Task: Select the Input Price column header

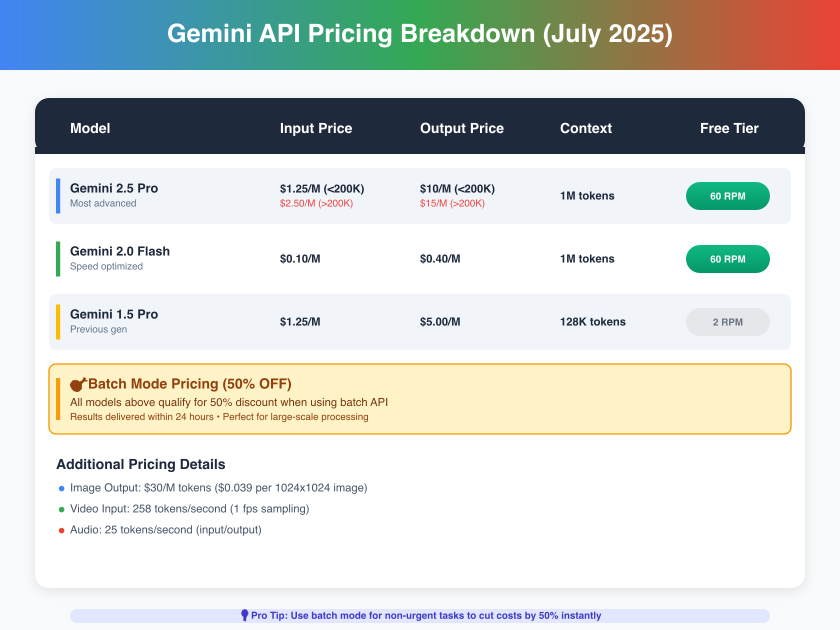Action: (x=316, y=128)
